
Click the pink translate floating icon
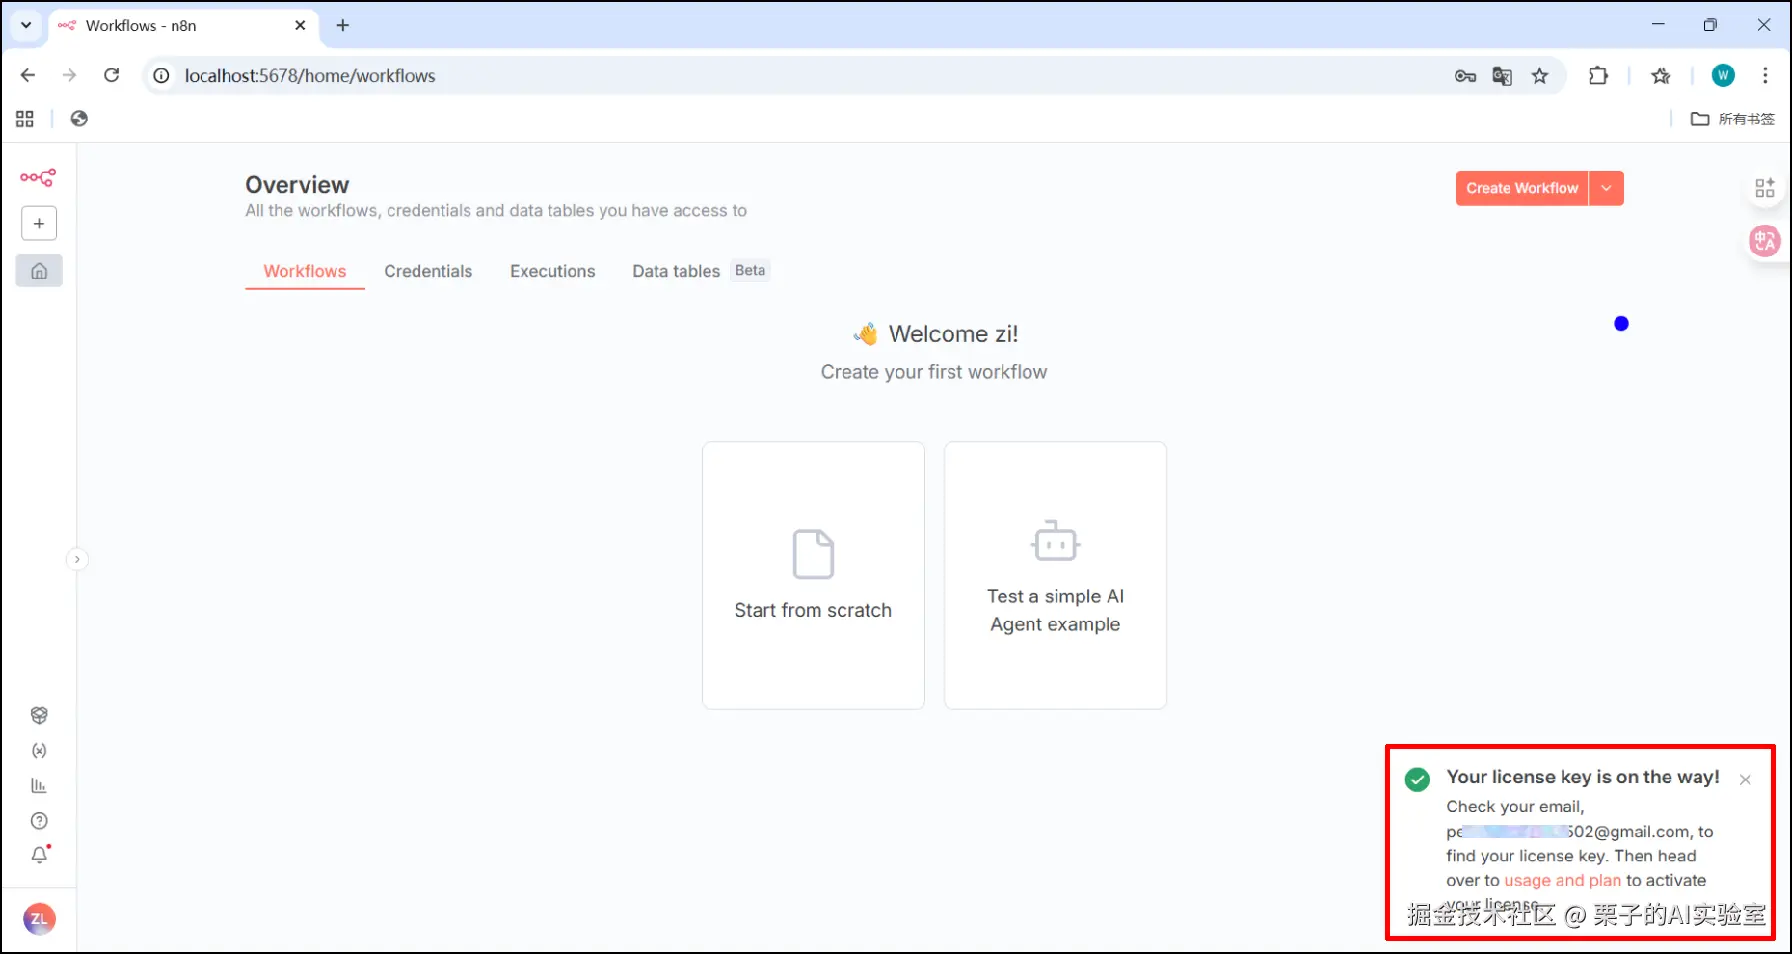(x=1765, y=241)
